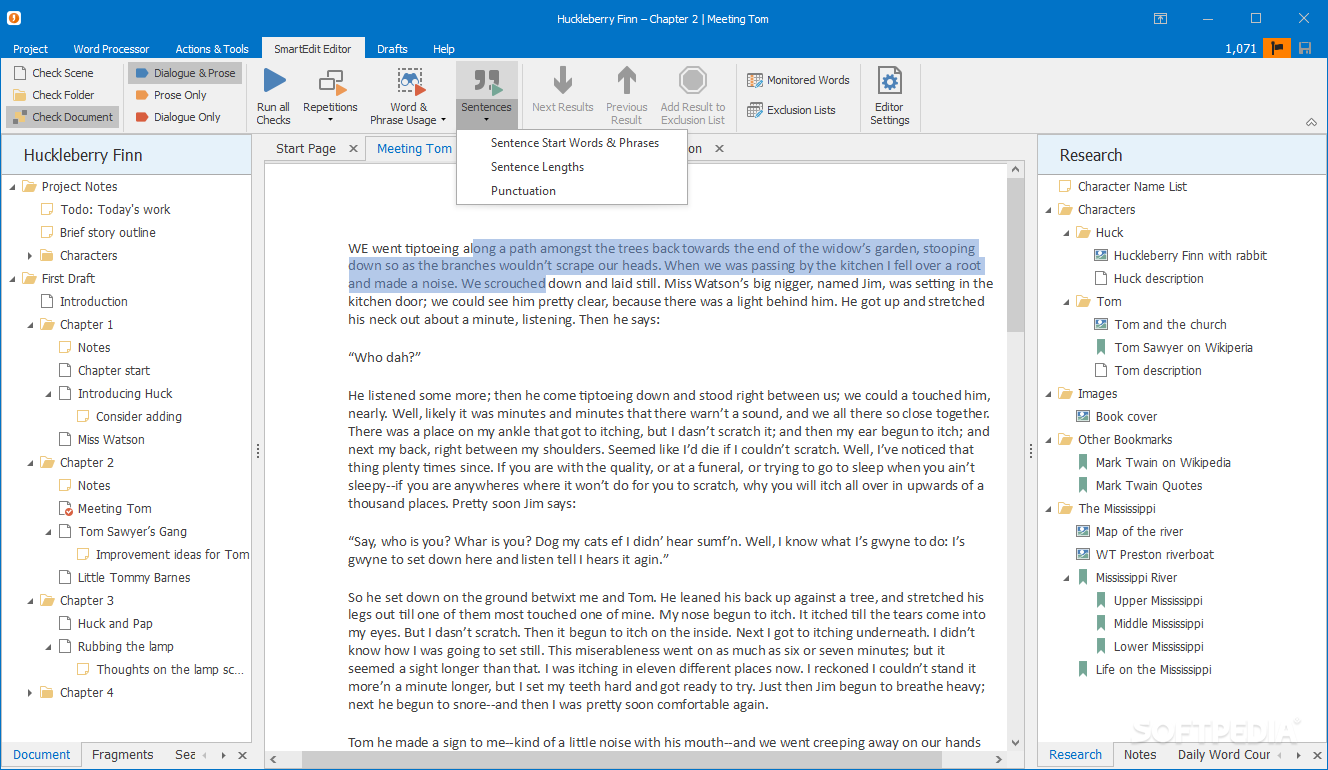The height and width of the screenshot is (770, 1328).
Task: Switch to the Word Processor ribbon tab
Action: [x=111, y=49]
